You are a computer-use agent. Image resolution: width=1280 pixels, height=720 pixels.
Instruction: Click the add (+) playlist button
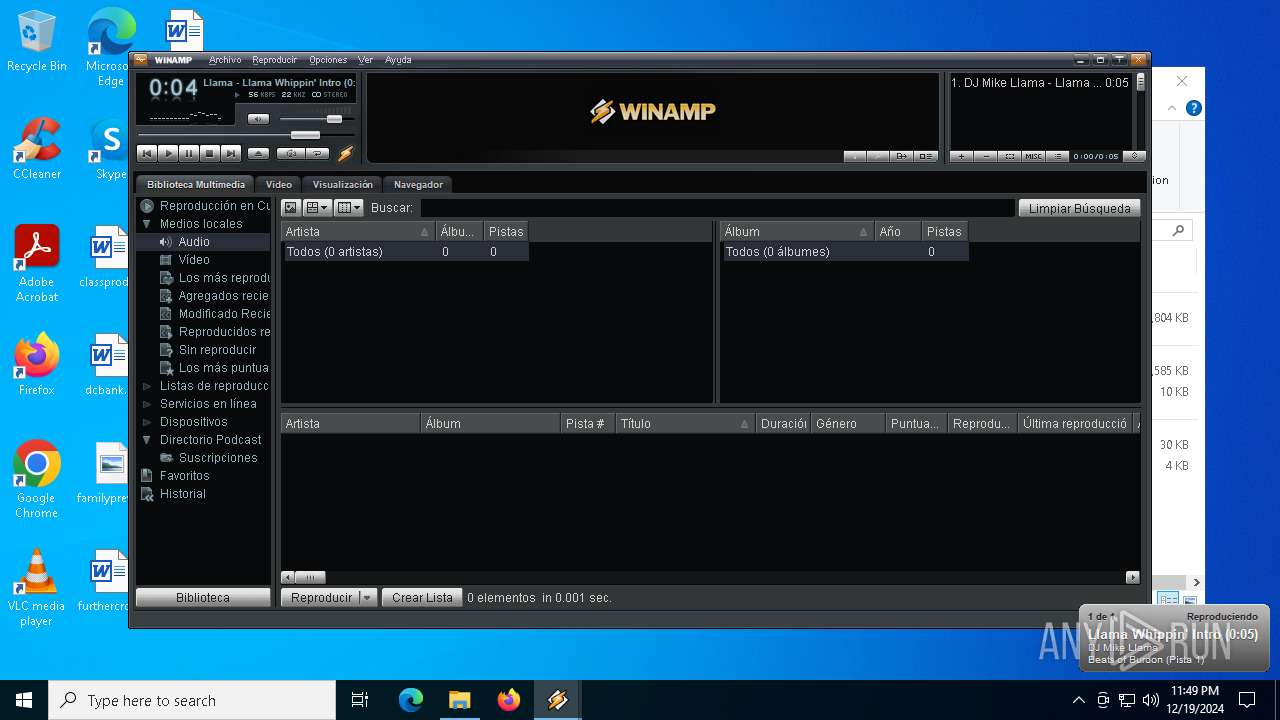[x=961, y=156]
